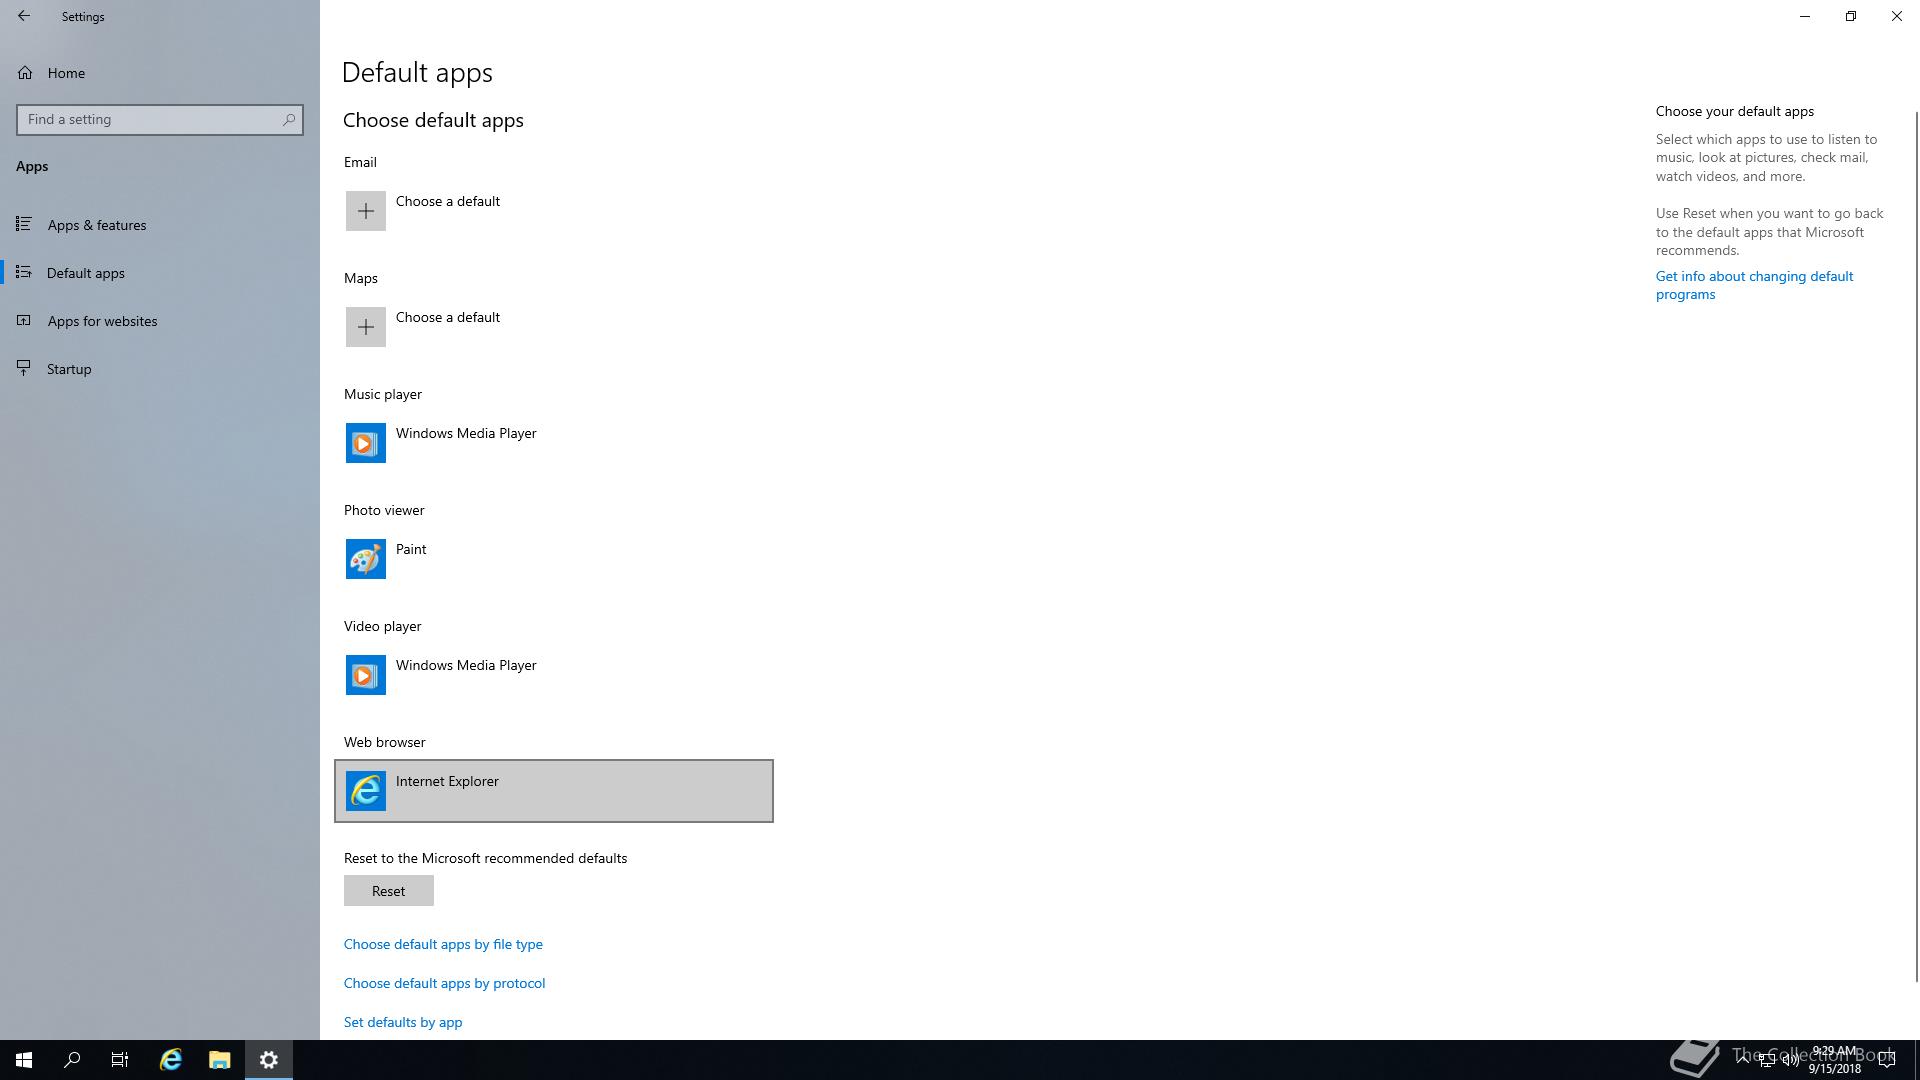Click Windows Media Player icon under Video player
The image size is (1920, 1080).
point(365,675)
